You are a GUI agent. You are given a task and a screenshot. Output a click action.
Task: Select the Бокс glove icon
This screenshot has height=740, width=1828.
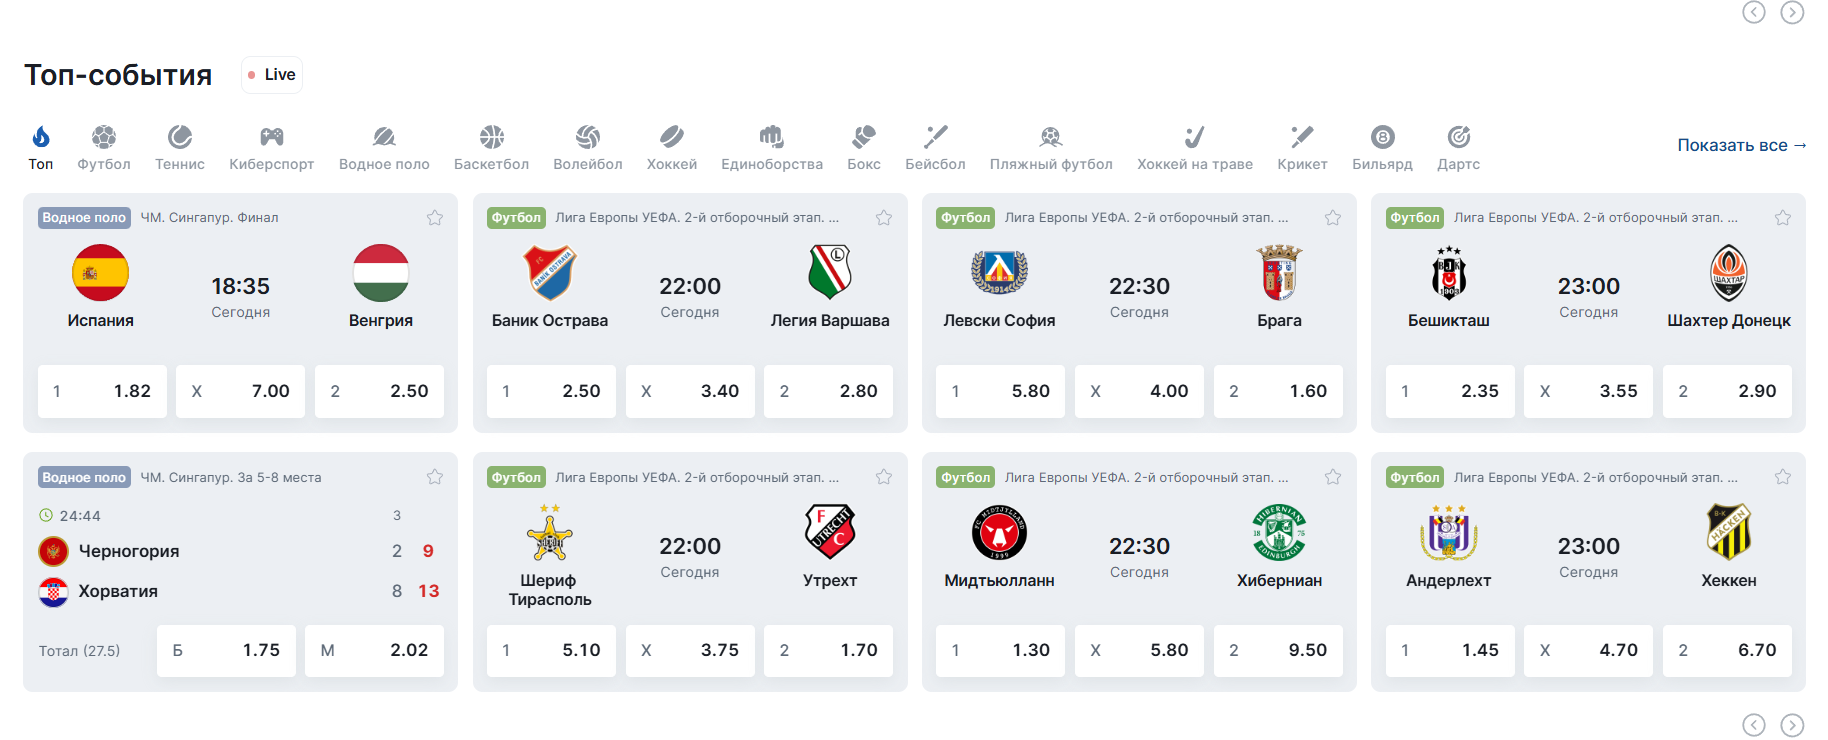864,137
